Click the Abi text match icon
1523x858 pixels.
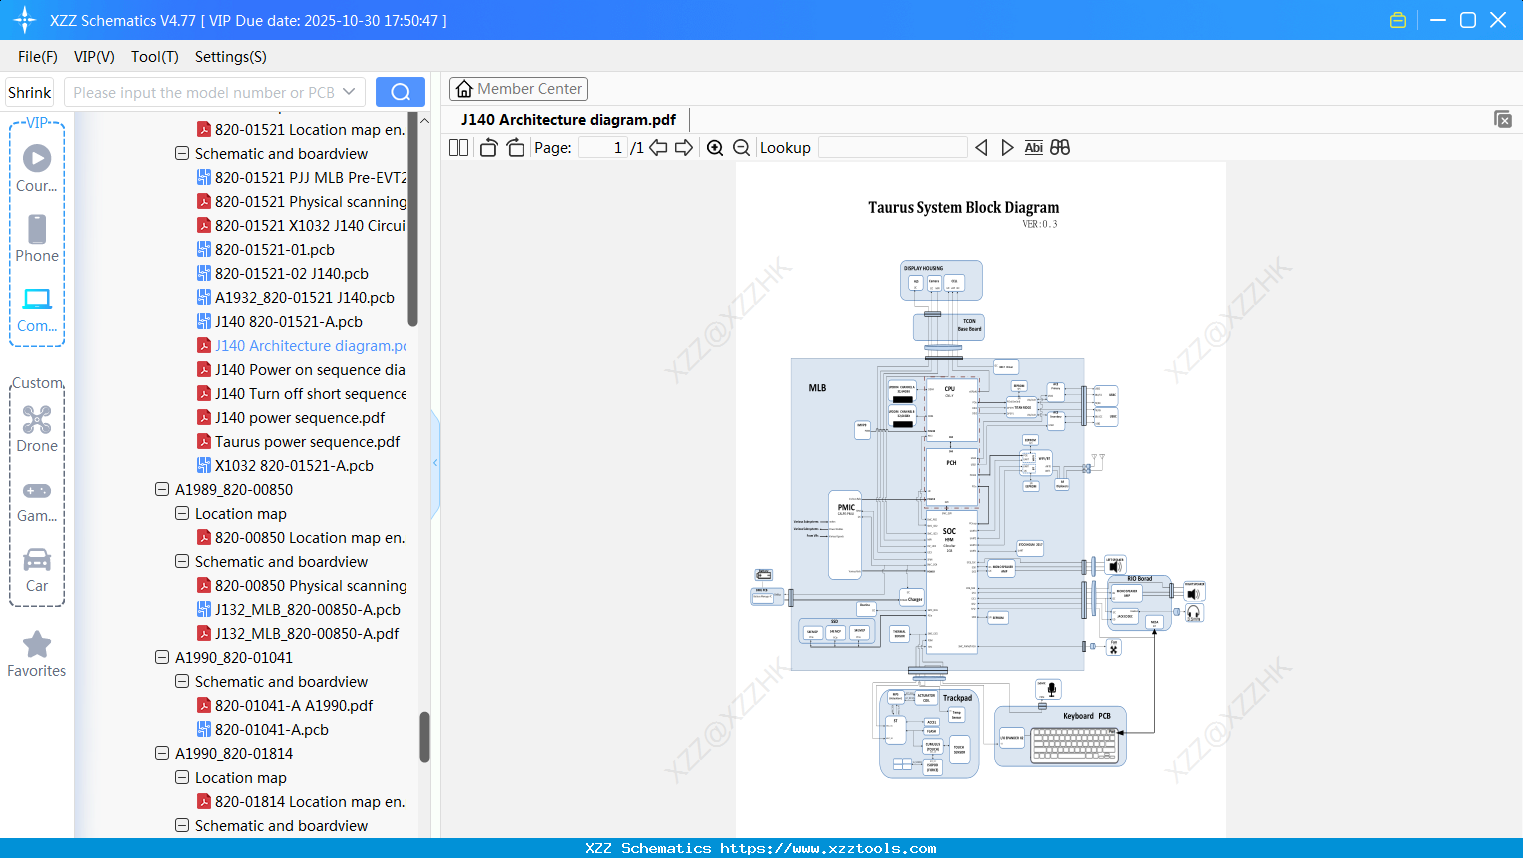1034,148
